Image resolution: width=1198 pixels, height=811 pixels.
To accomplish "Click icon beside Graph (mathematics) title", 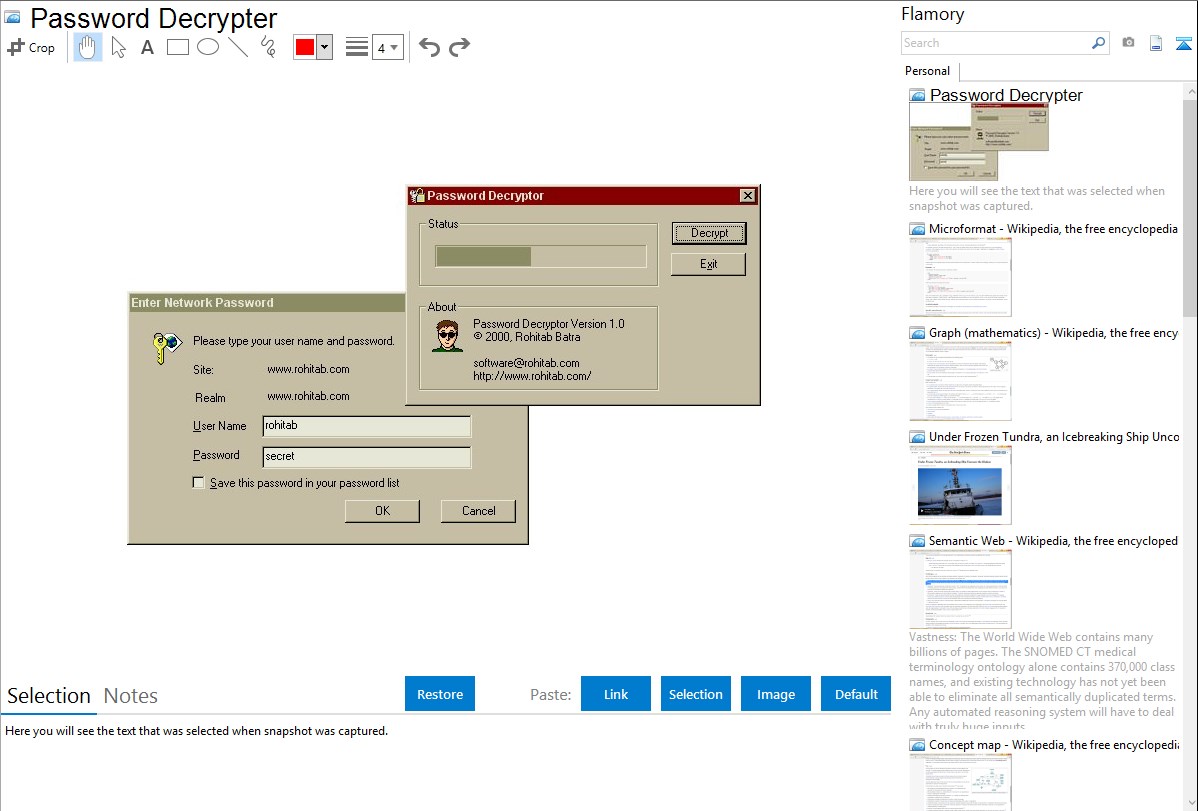I will click(918, 333).
